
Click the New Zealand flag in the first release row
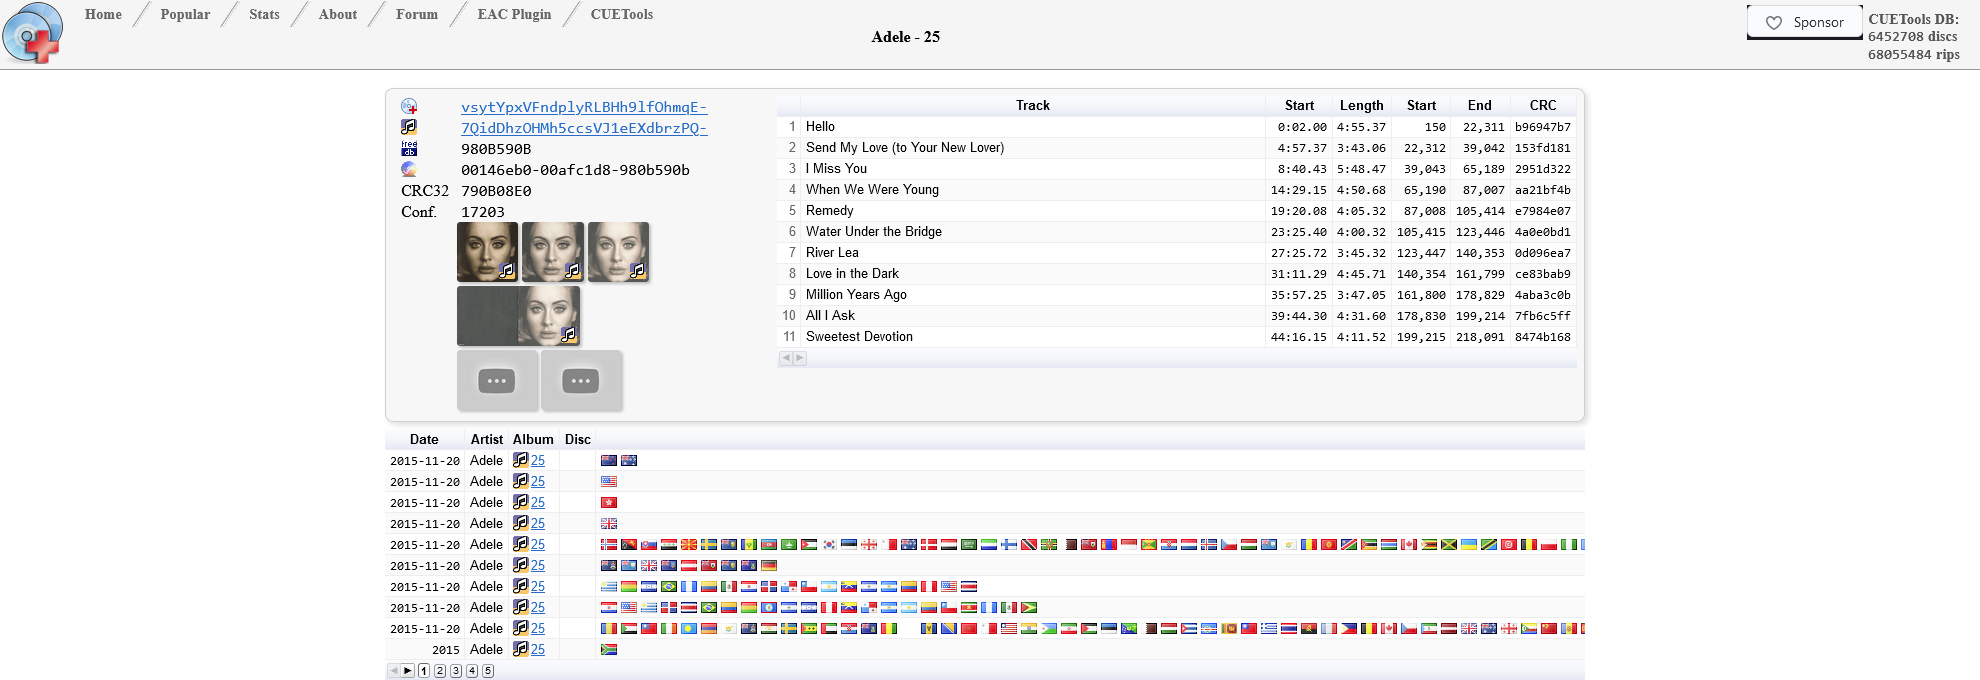(609, 461)
